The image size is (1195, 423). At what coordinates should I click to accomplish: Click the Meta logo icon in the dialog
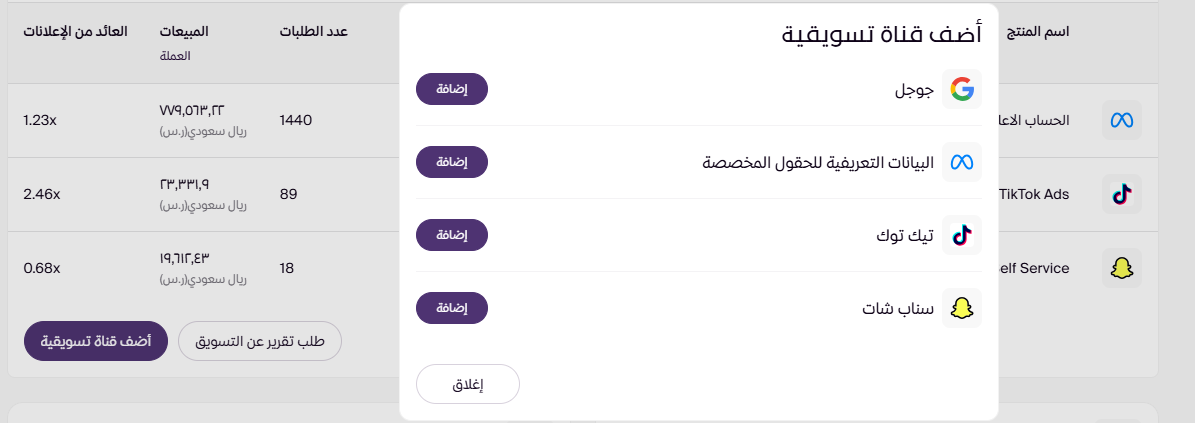coord(962,162)
